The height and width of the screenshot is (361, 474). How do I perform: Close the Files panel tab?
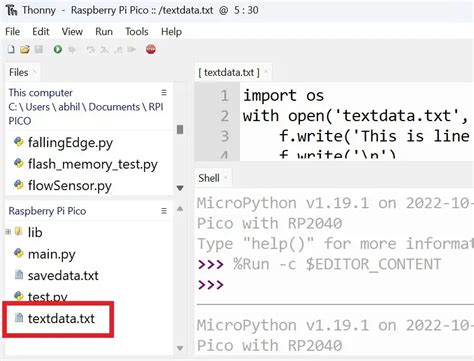pyautogui.click(x=35, y=71)
